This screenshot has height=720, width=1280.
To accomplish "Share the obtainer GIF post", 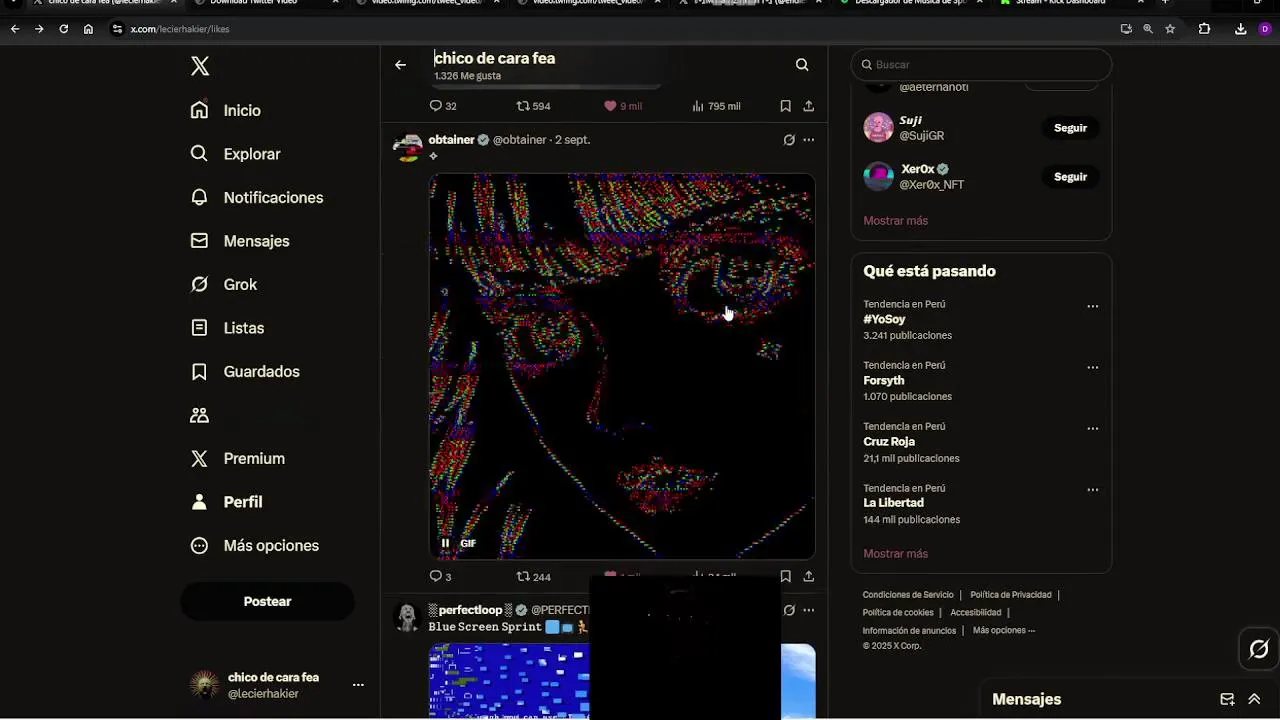I will [x=808, y=577].
